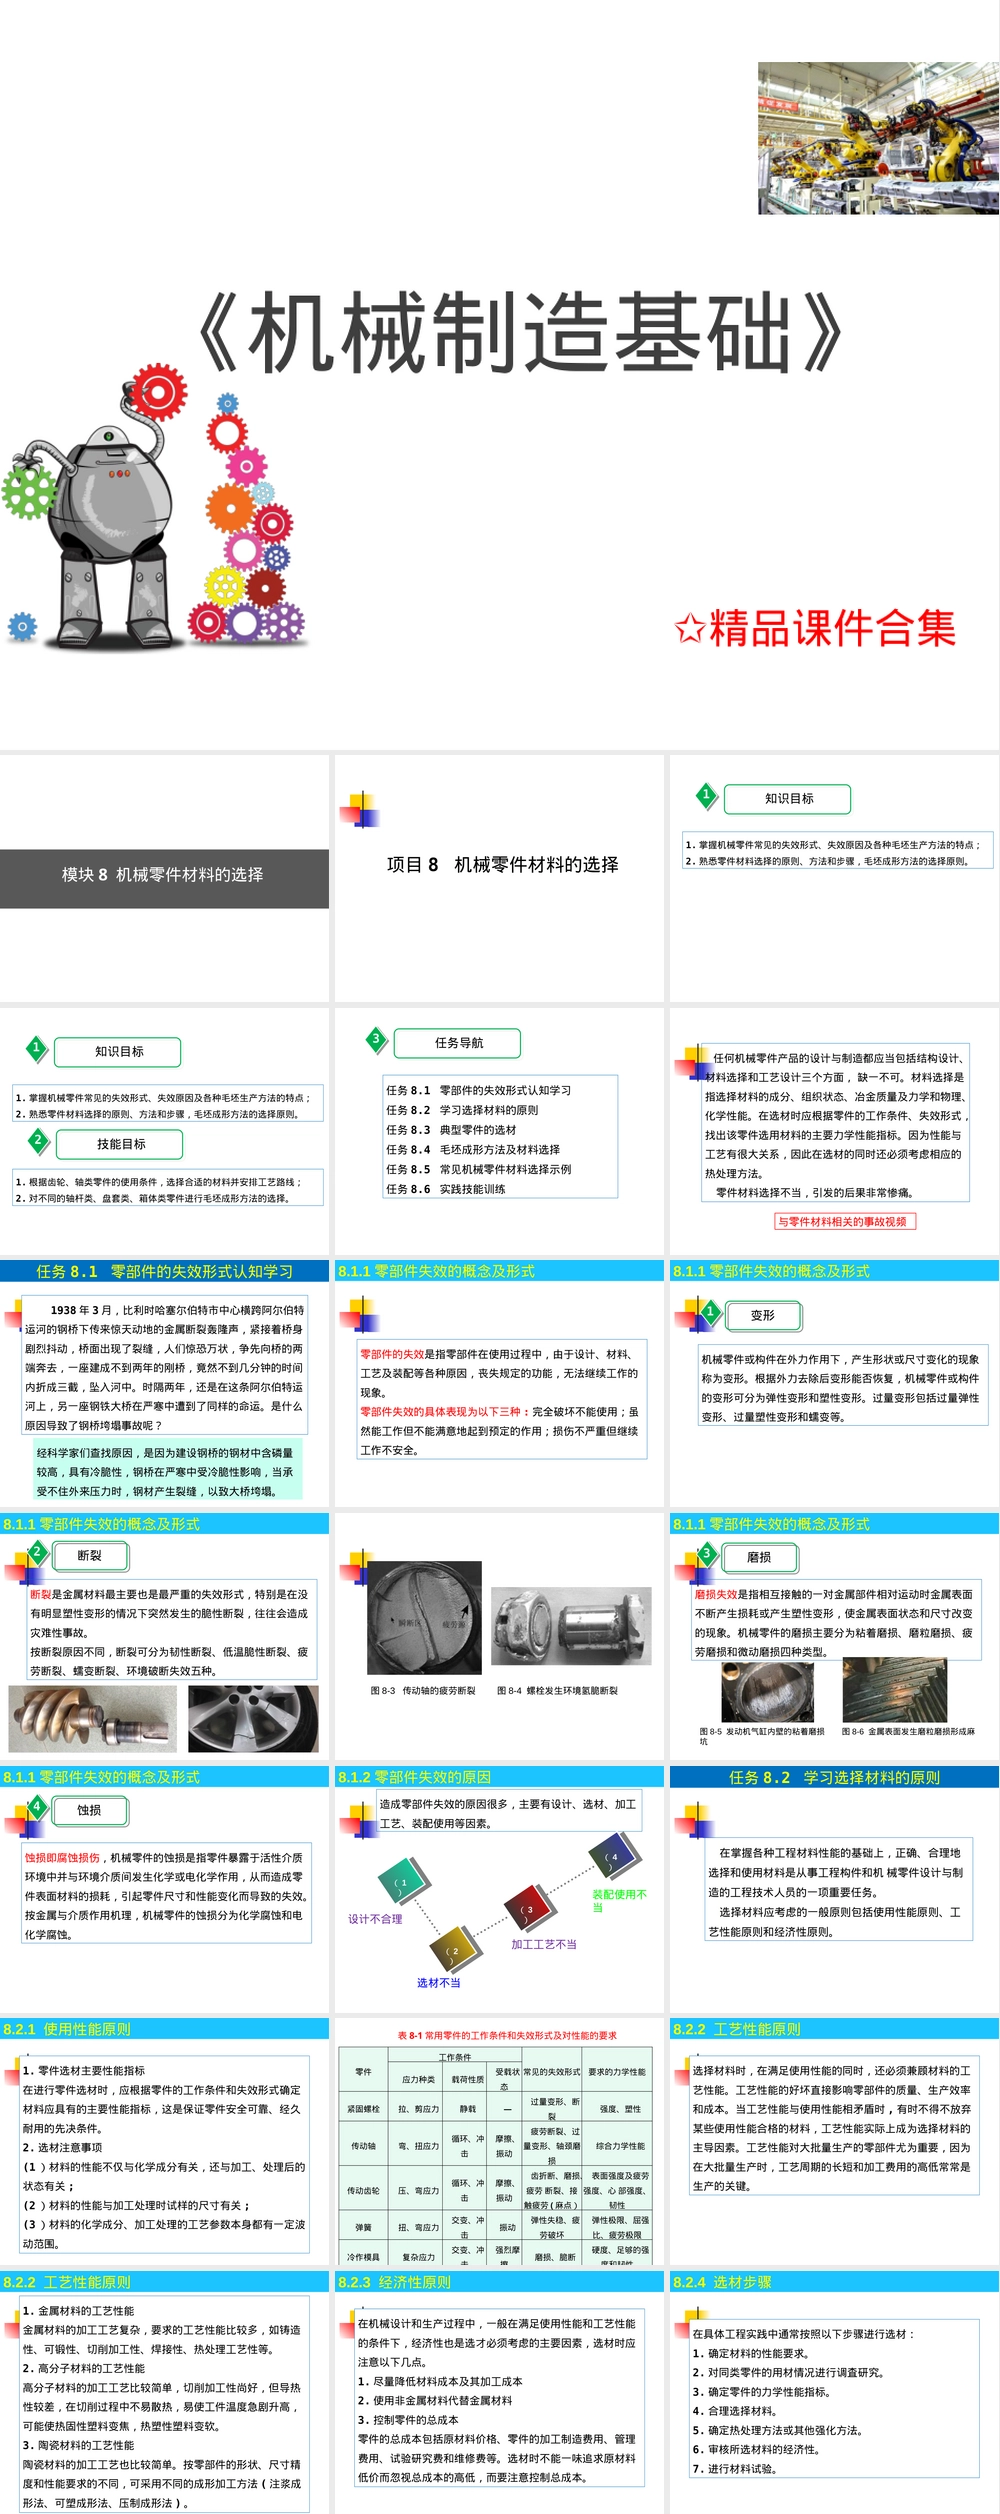Click header 8.1.2 零部件失效的原因
1000x2514 pixels.
tap(500, 1777)
